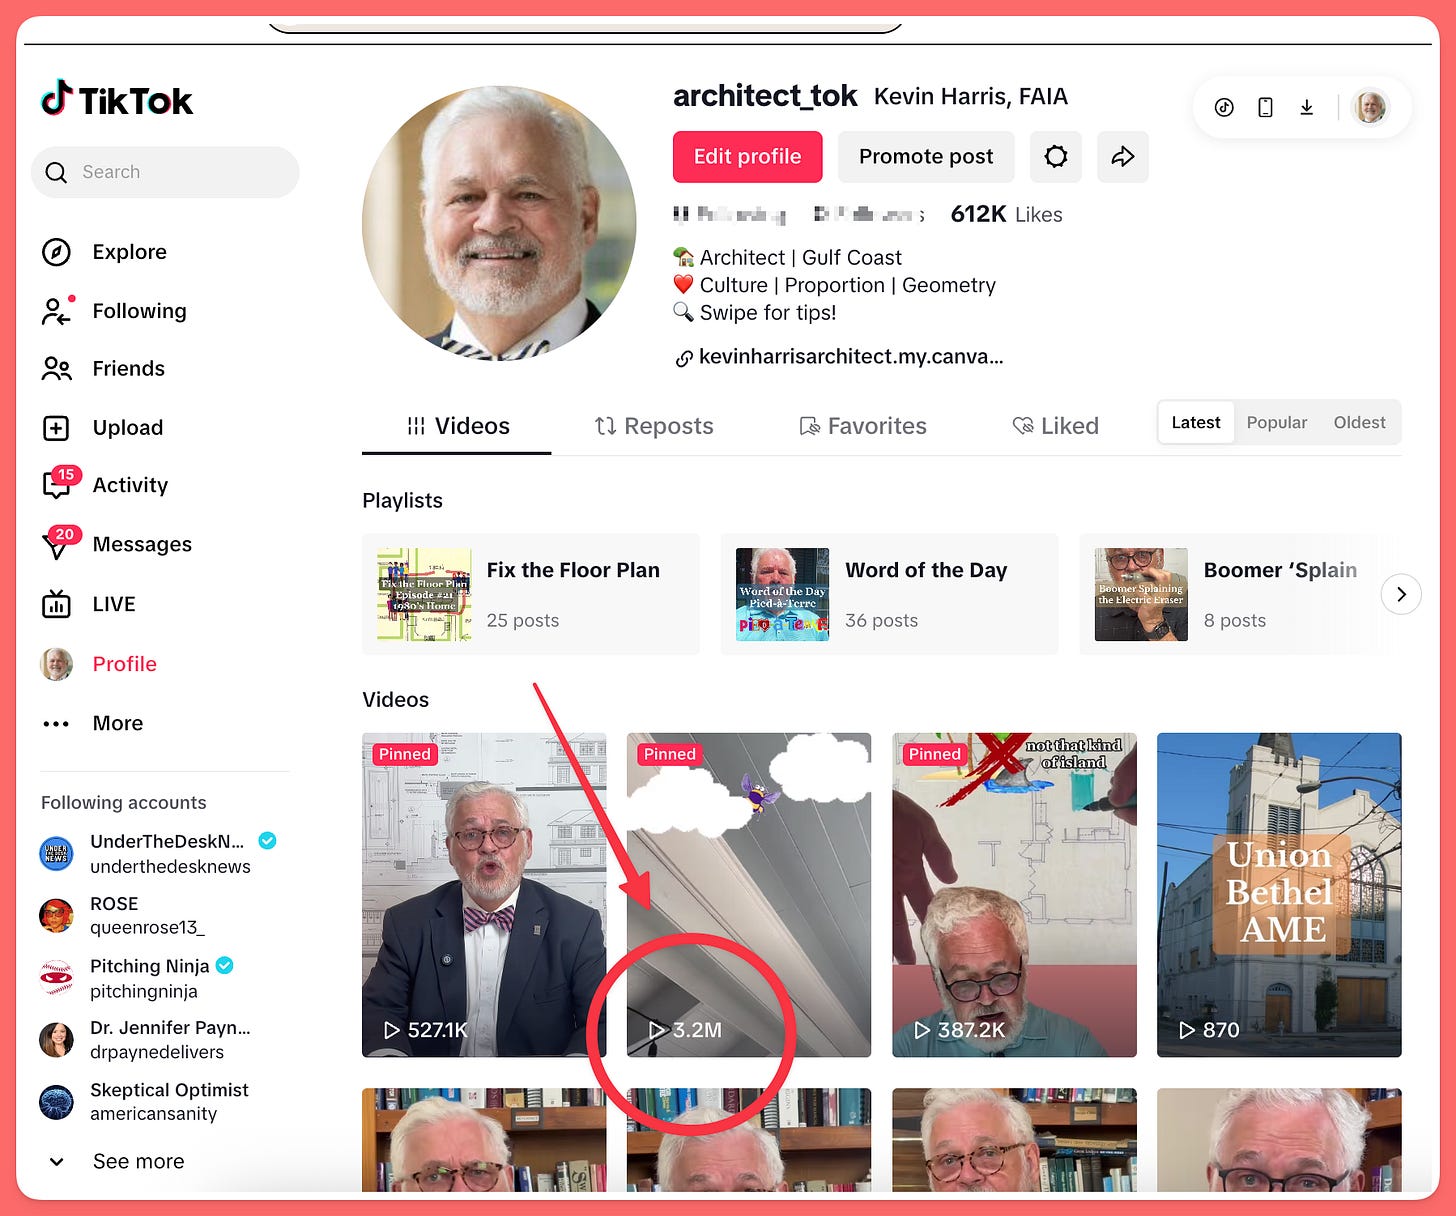Viewport: 1456px width, 1216px height.
Task: Click the share profile arrow icon
Action: [x=1123, y=157]
